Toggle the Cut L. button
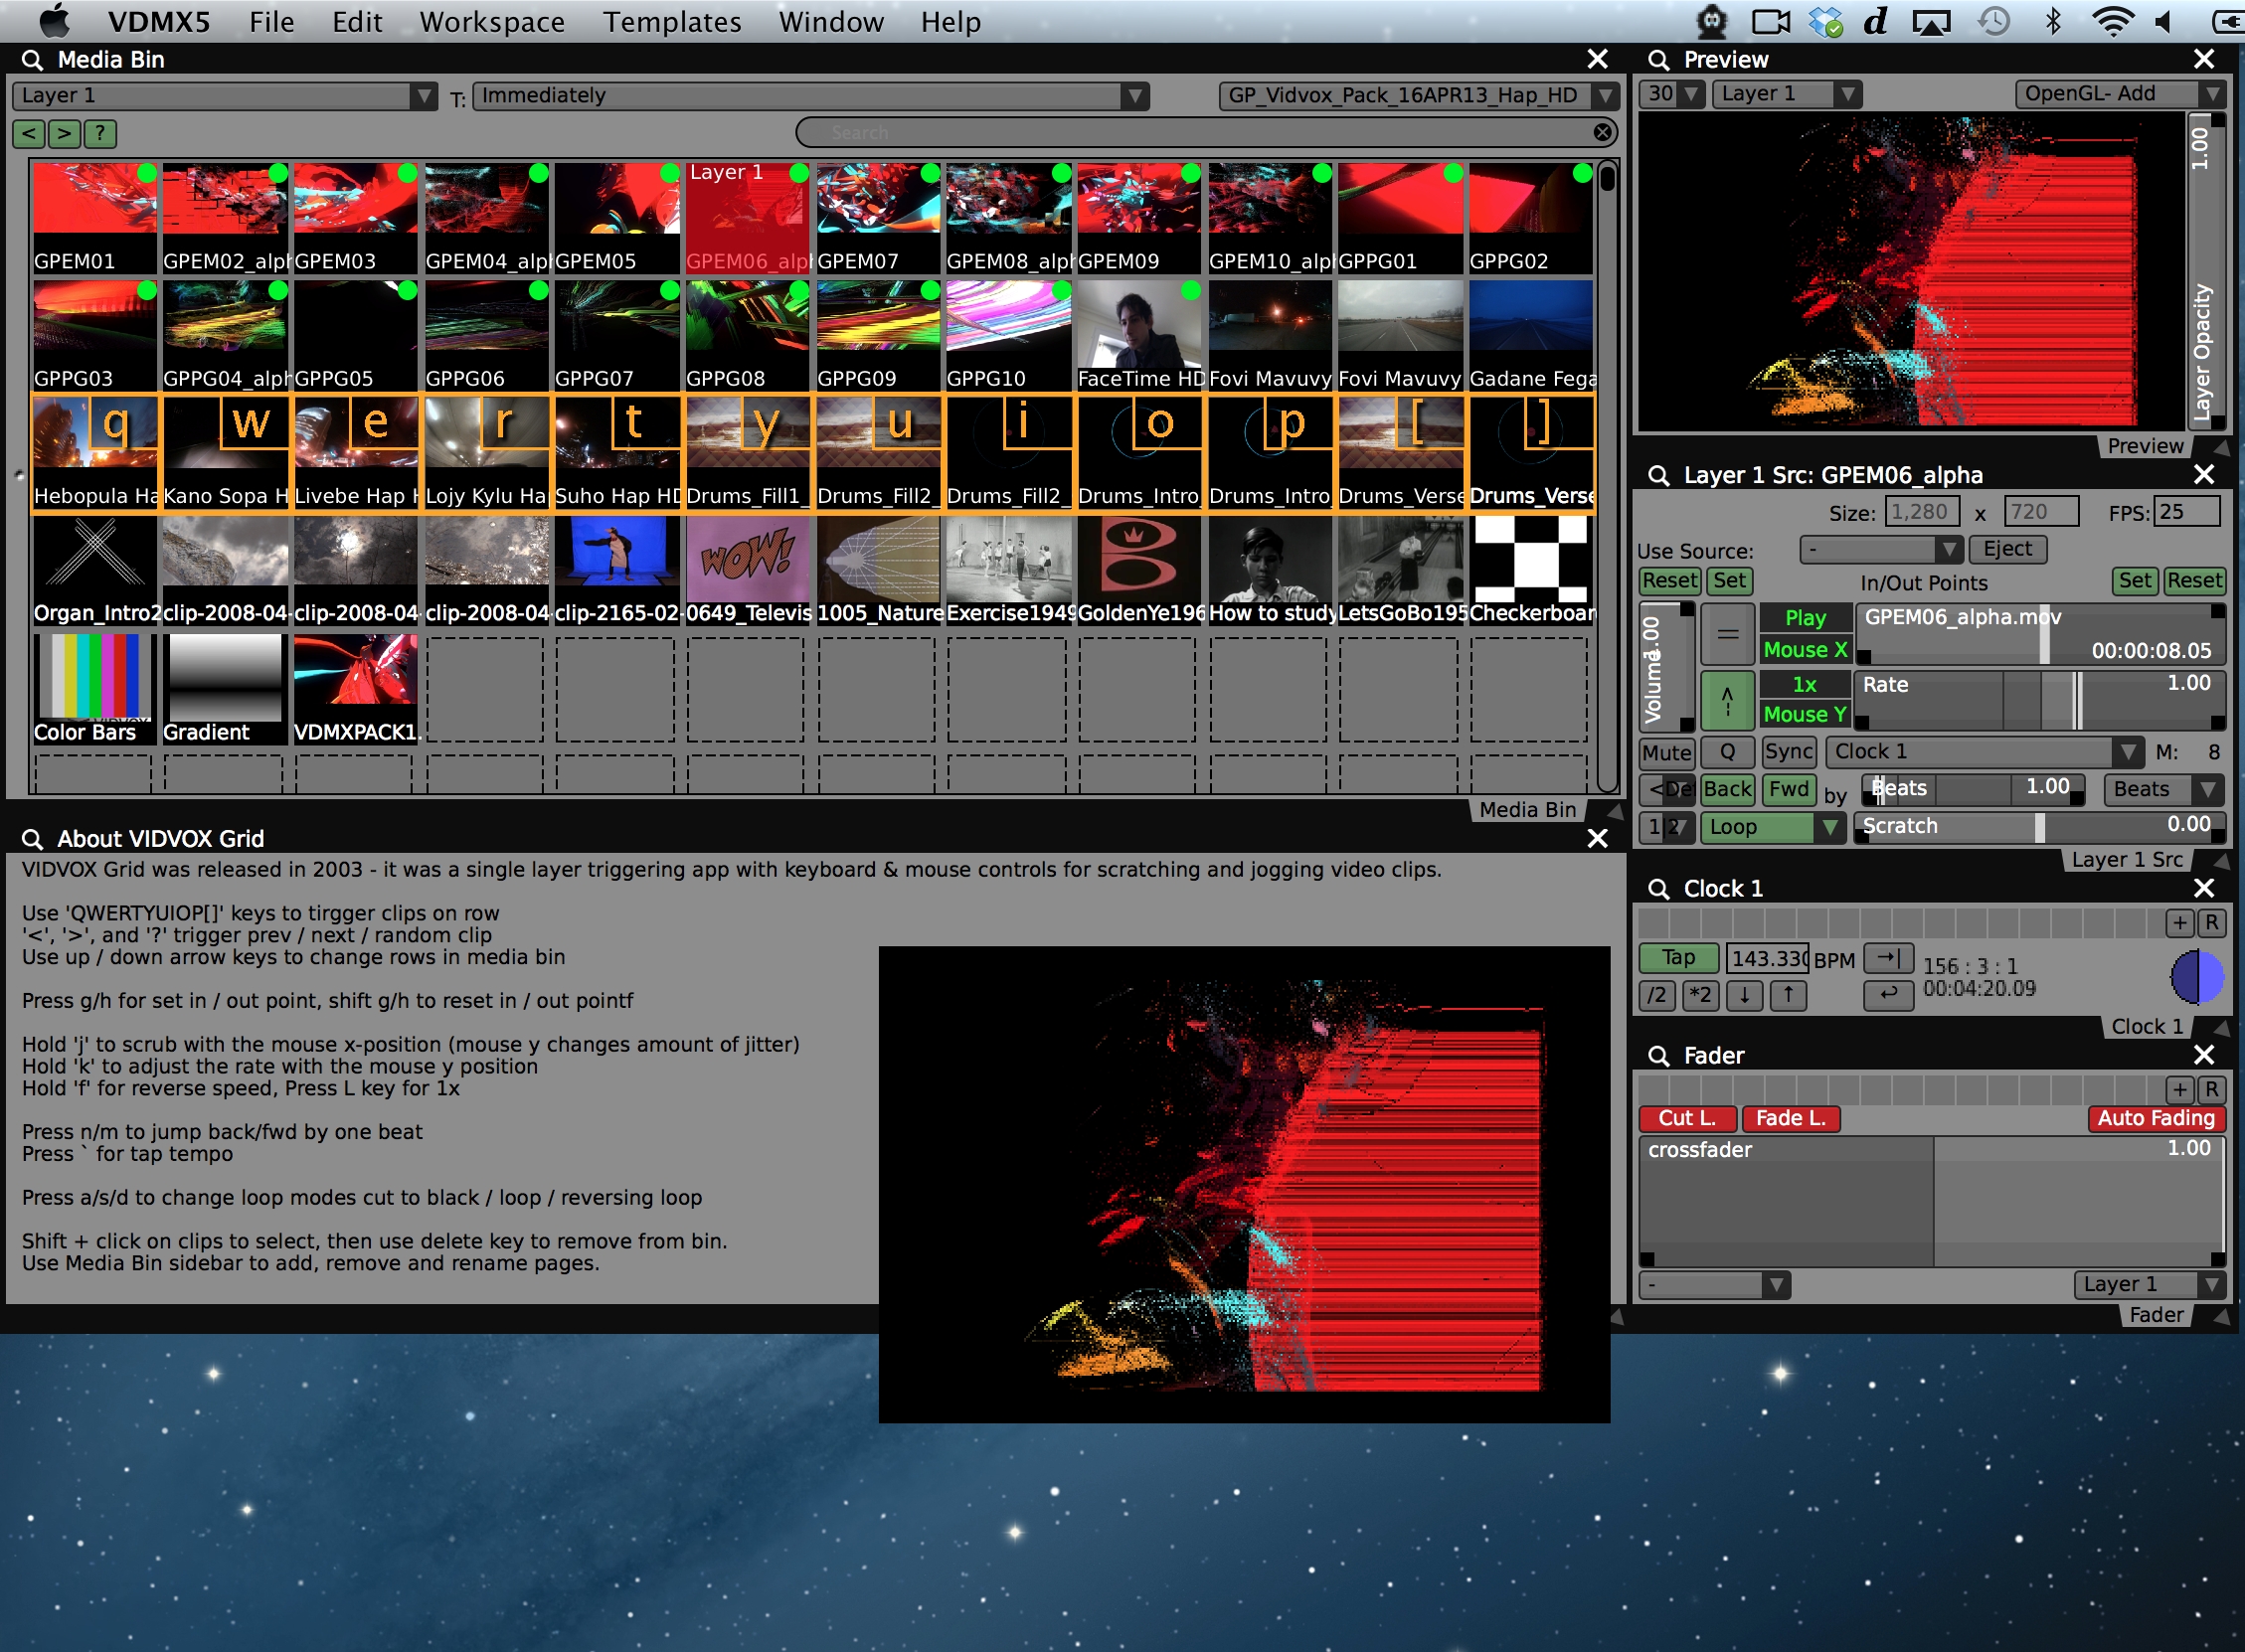 pyautogui.click(x=1687, y=1119)
